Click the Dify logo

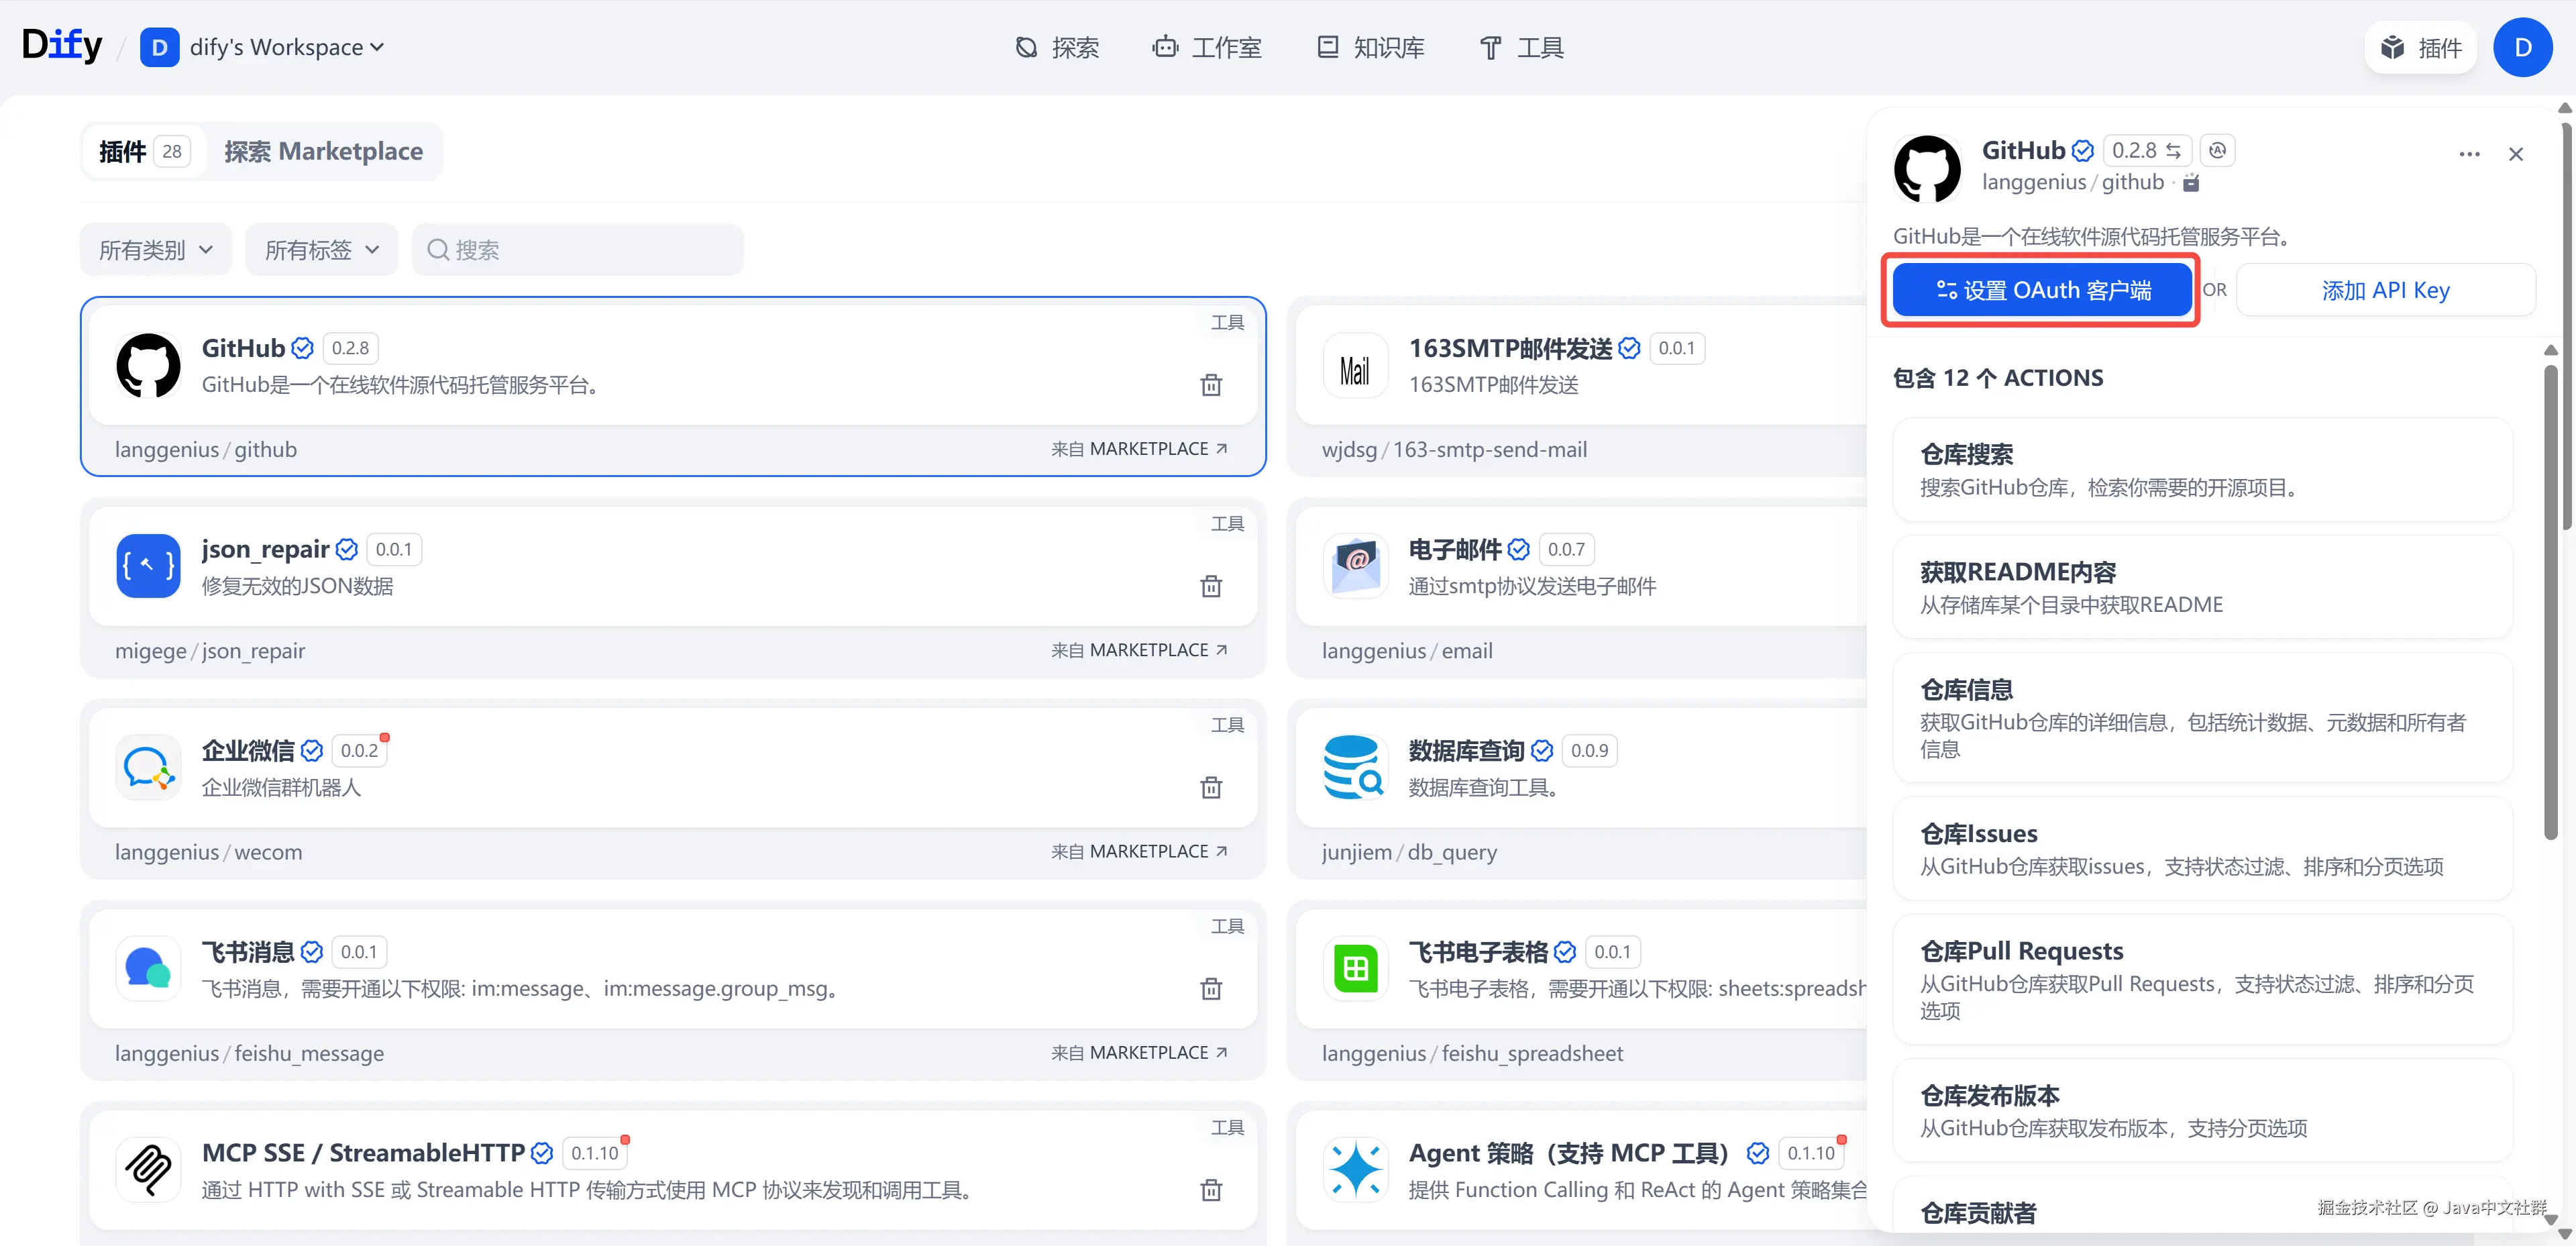coord(62,45)
